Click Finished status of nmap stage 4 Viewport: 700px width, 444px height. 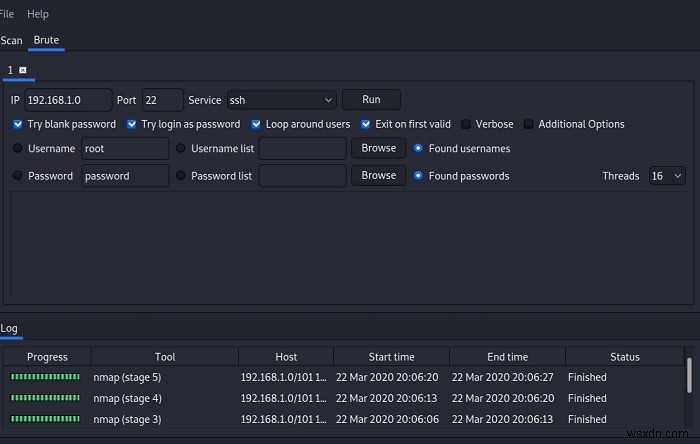pyautogui.click(x=587, y=398)
